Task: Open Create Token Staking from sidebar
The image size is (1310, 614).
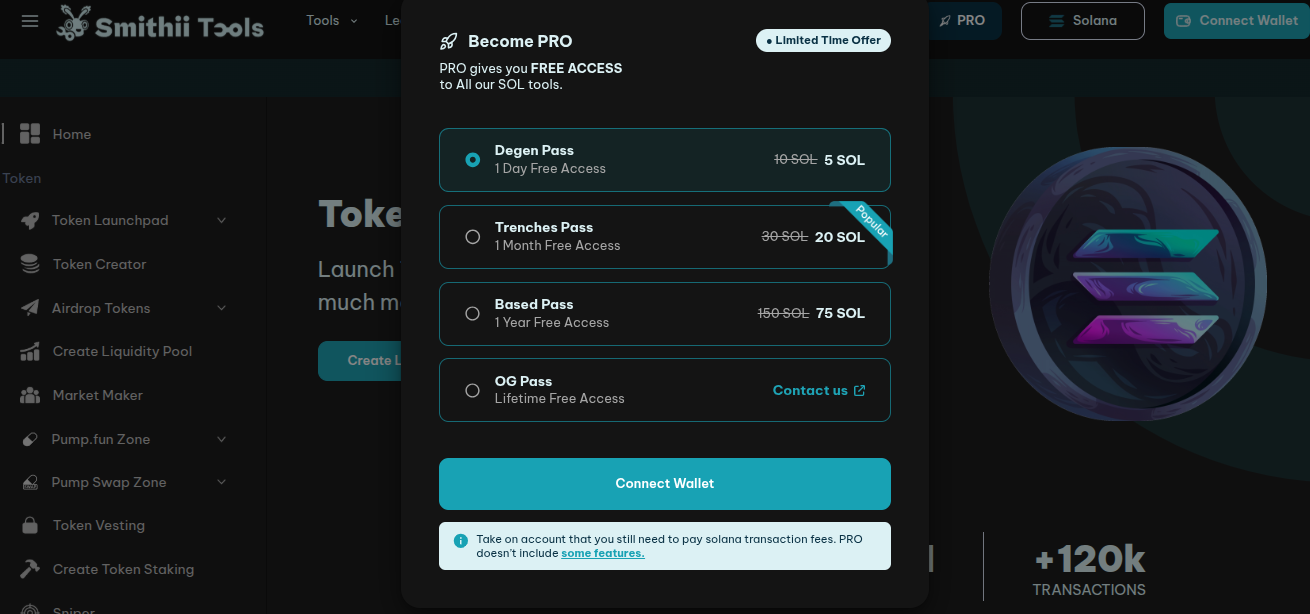Action: point(123,569)
